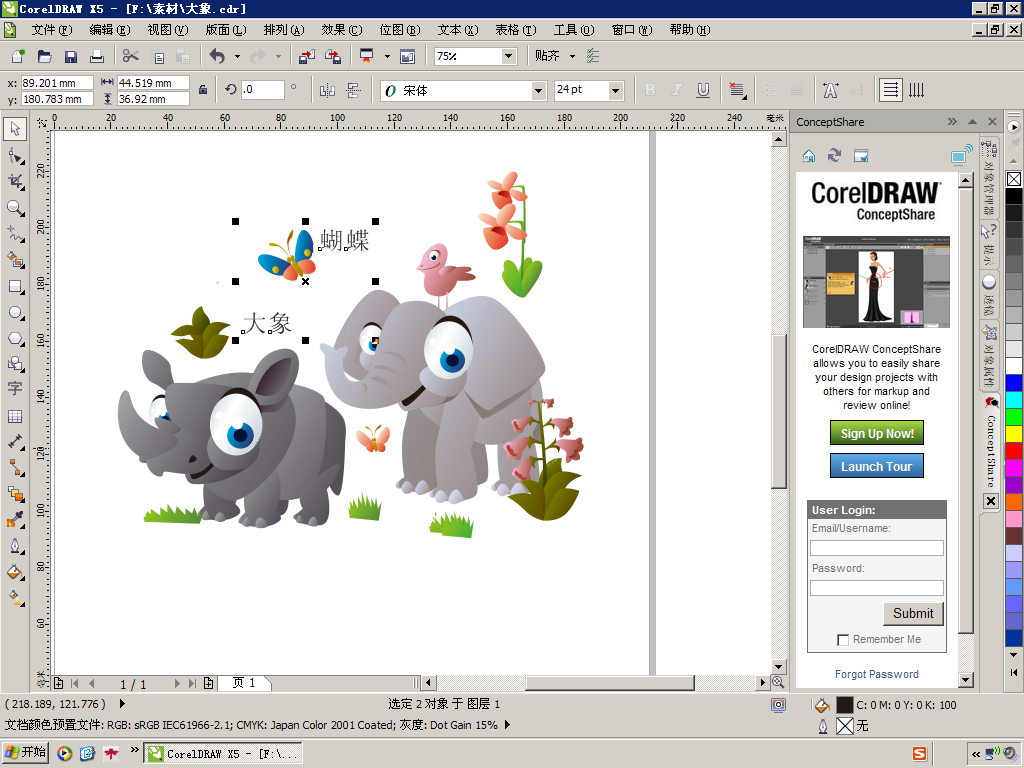The width and height of the screenshot is (1024, 768).
Task: Toggle underline text formatting
Action: click(x=703, y=90)
